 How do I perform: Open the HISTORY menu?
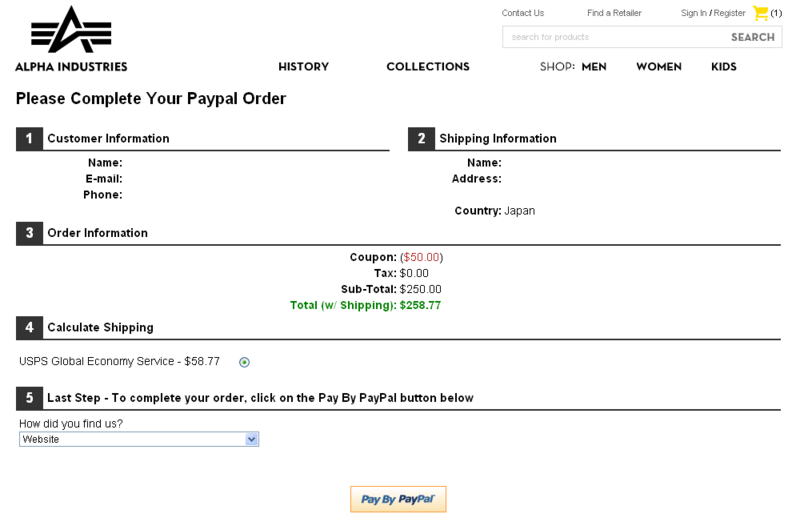click(x=304, y=67)
